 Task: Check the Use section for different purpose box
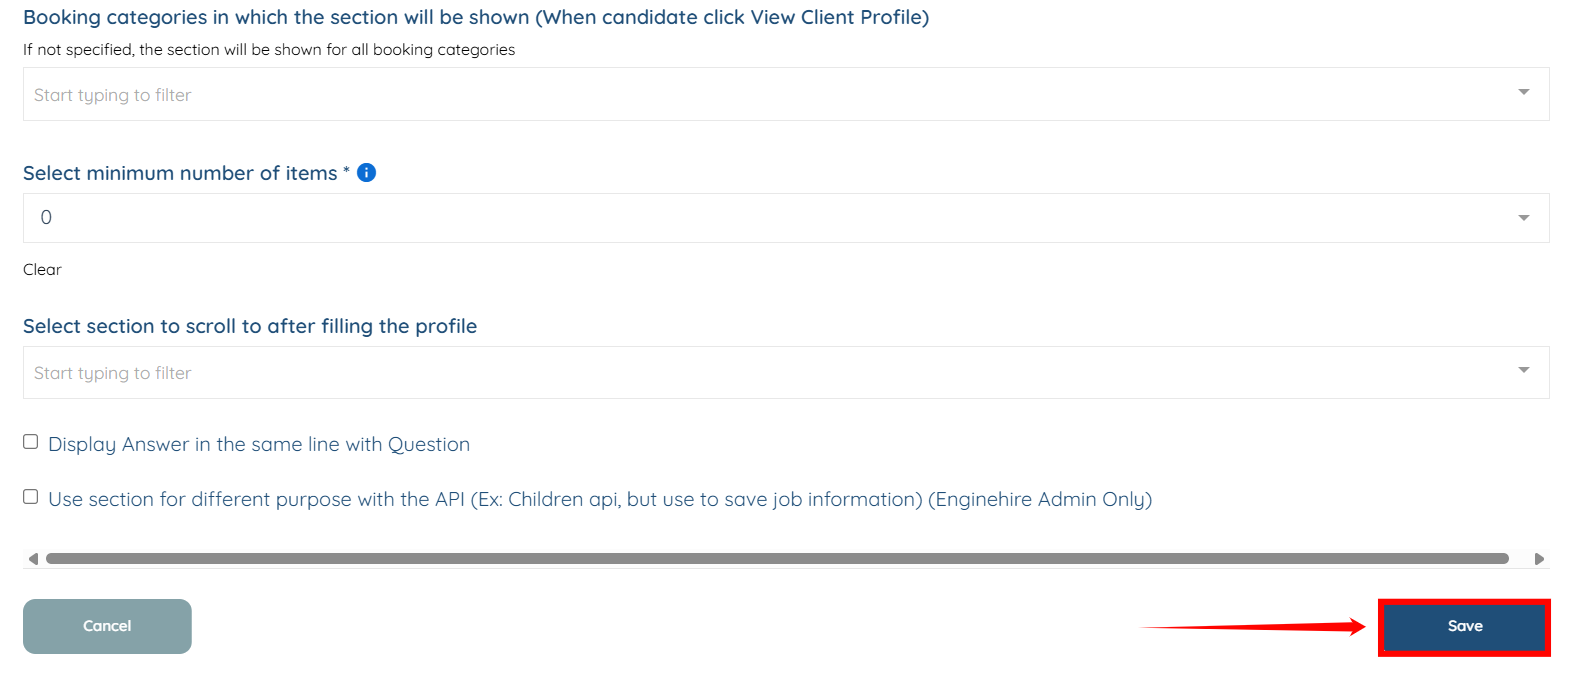(x=31, y=497)
